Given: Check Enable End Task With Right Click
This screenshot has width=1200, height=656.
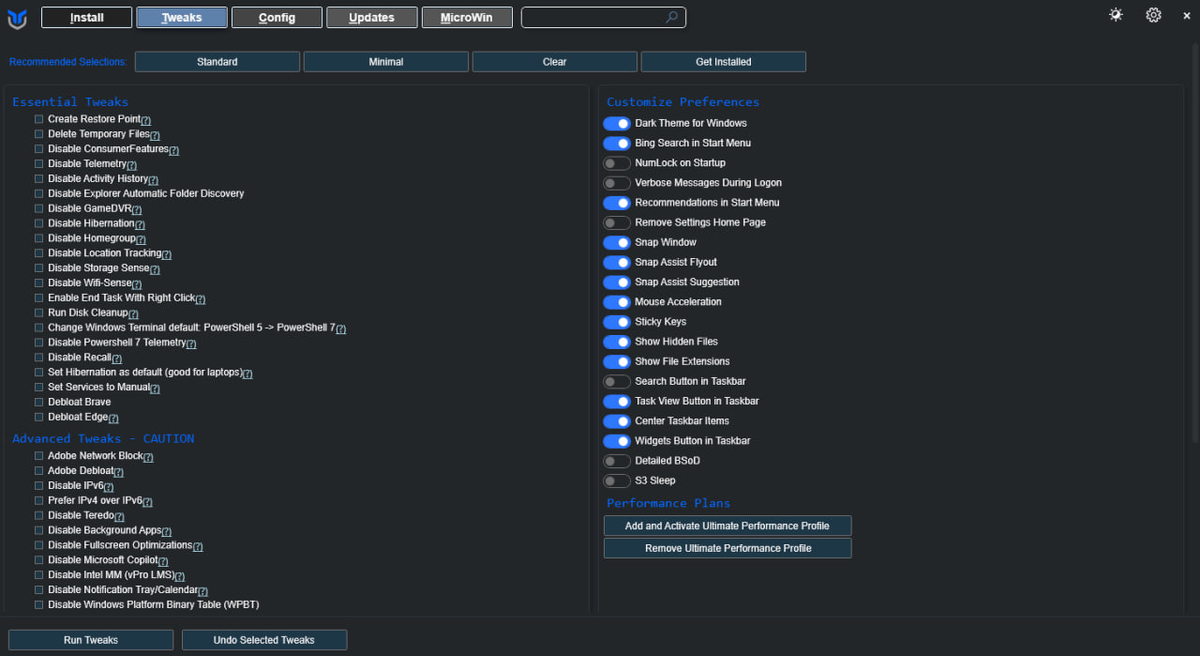Looking at the screenshot, I should pyautogui.click(x=39, y=298).
